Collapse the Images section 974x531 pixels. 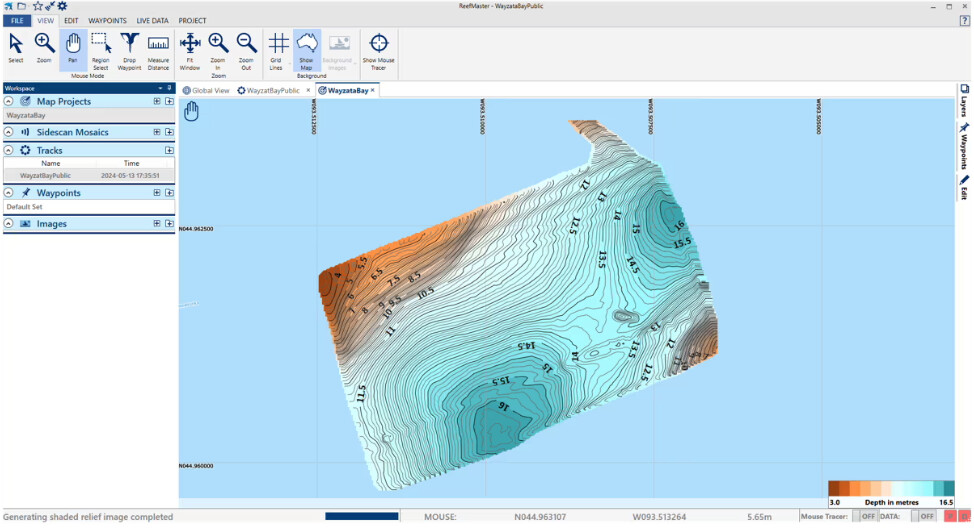[x=9, y=224]
